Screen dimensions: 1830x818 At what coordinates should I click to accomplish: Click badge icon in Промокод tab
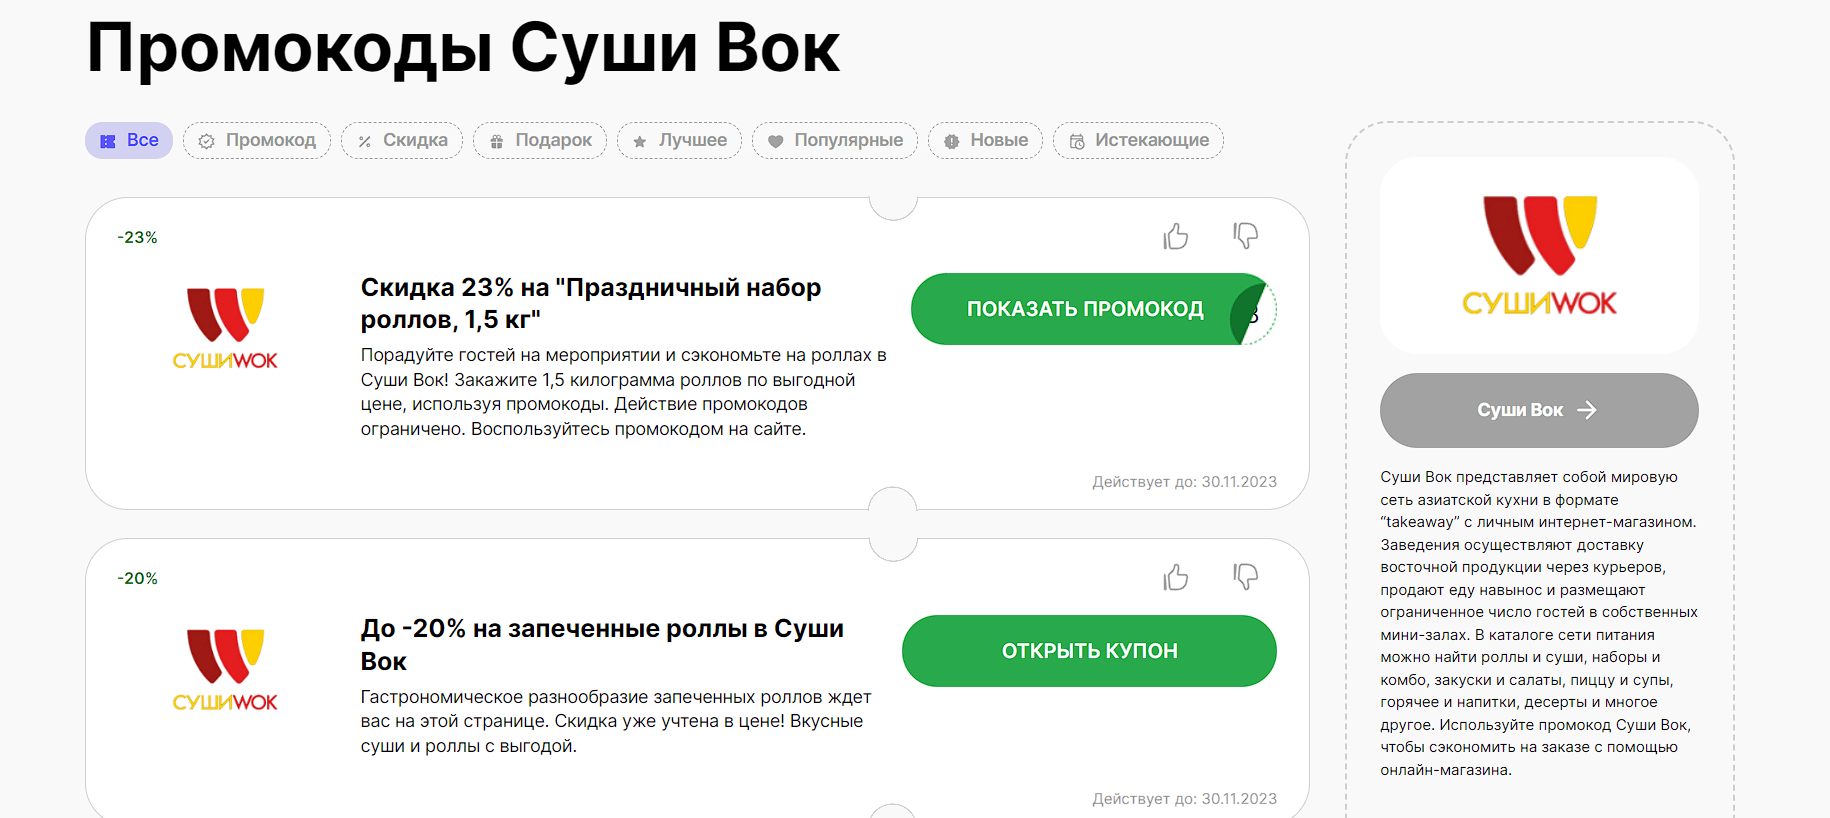(206, 141)
